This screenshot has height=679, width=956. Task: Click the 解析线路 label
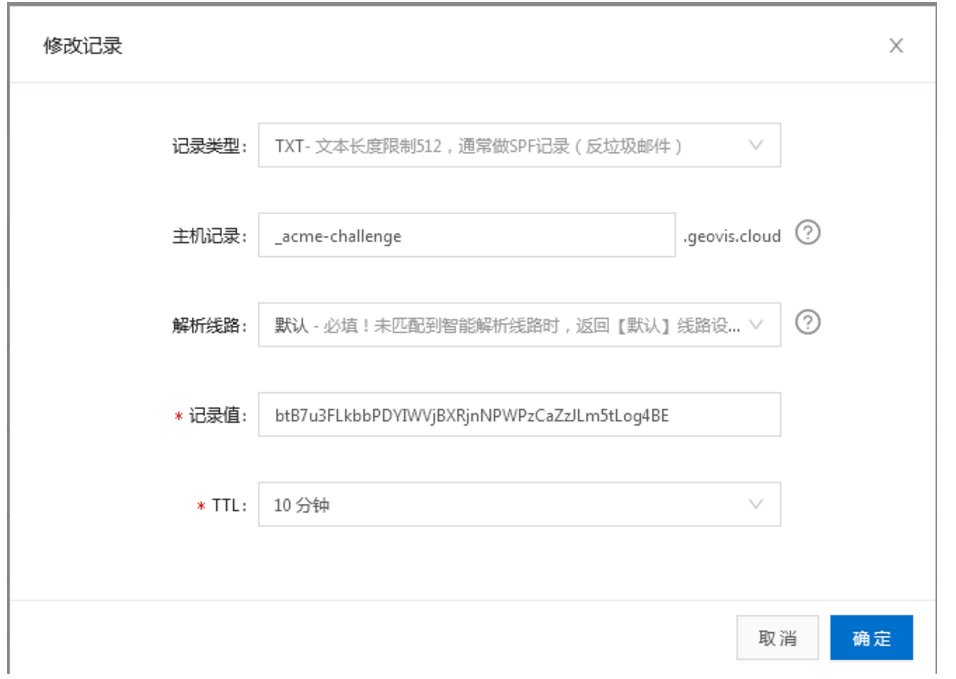click(209, 325)
